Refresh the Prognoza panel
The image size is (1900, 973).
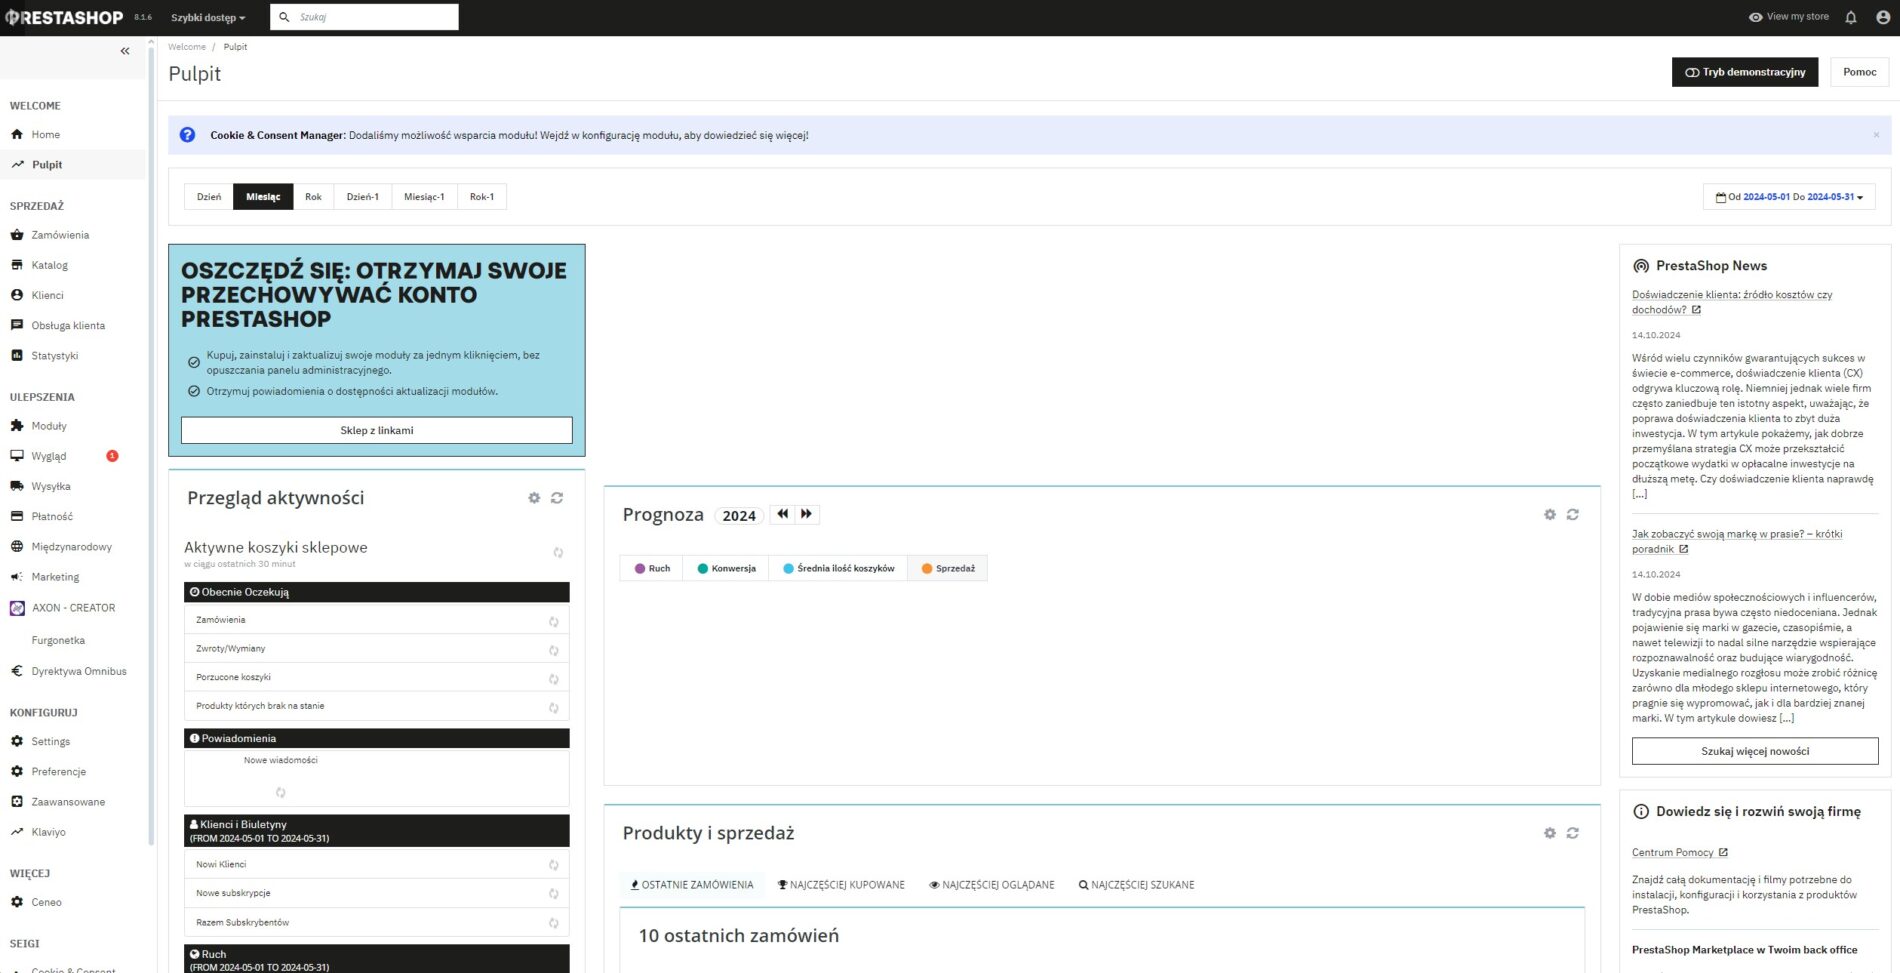[1573, 514]
